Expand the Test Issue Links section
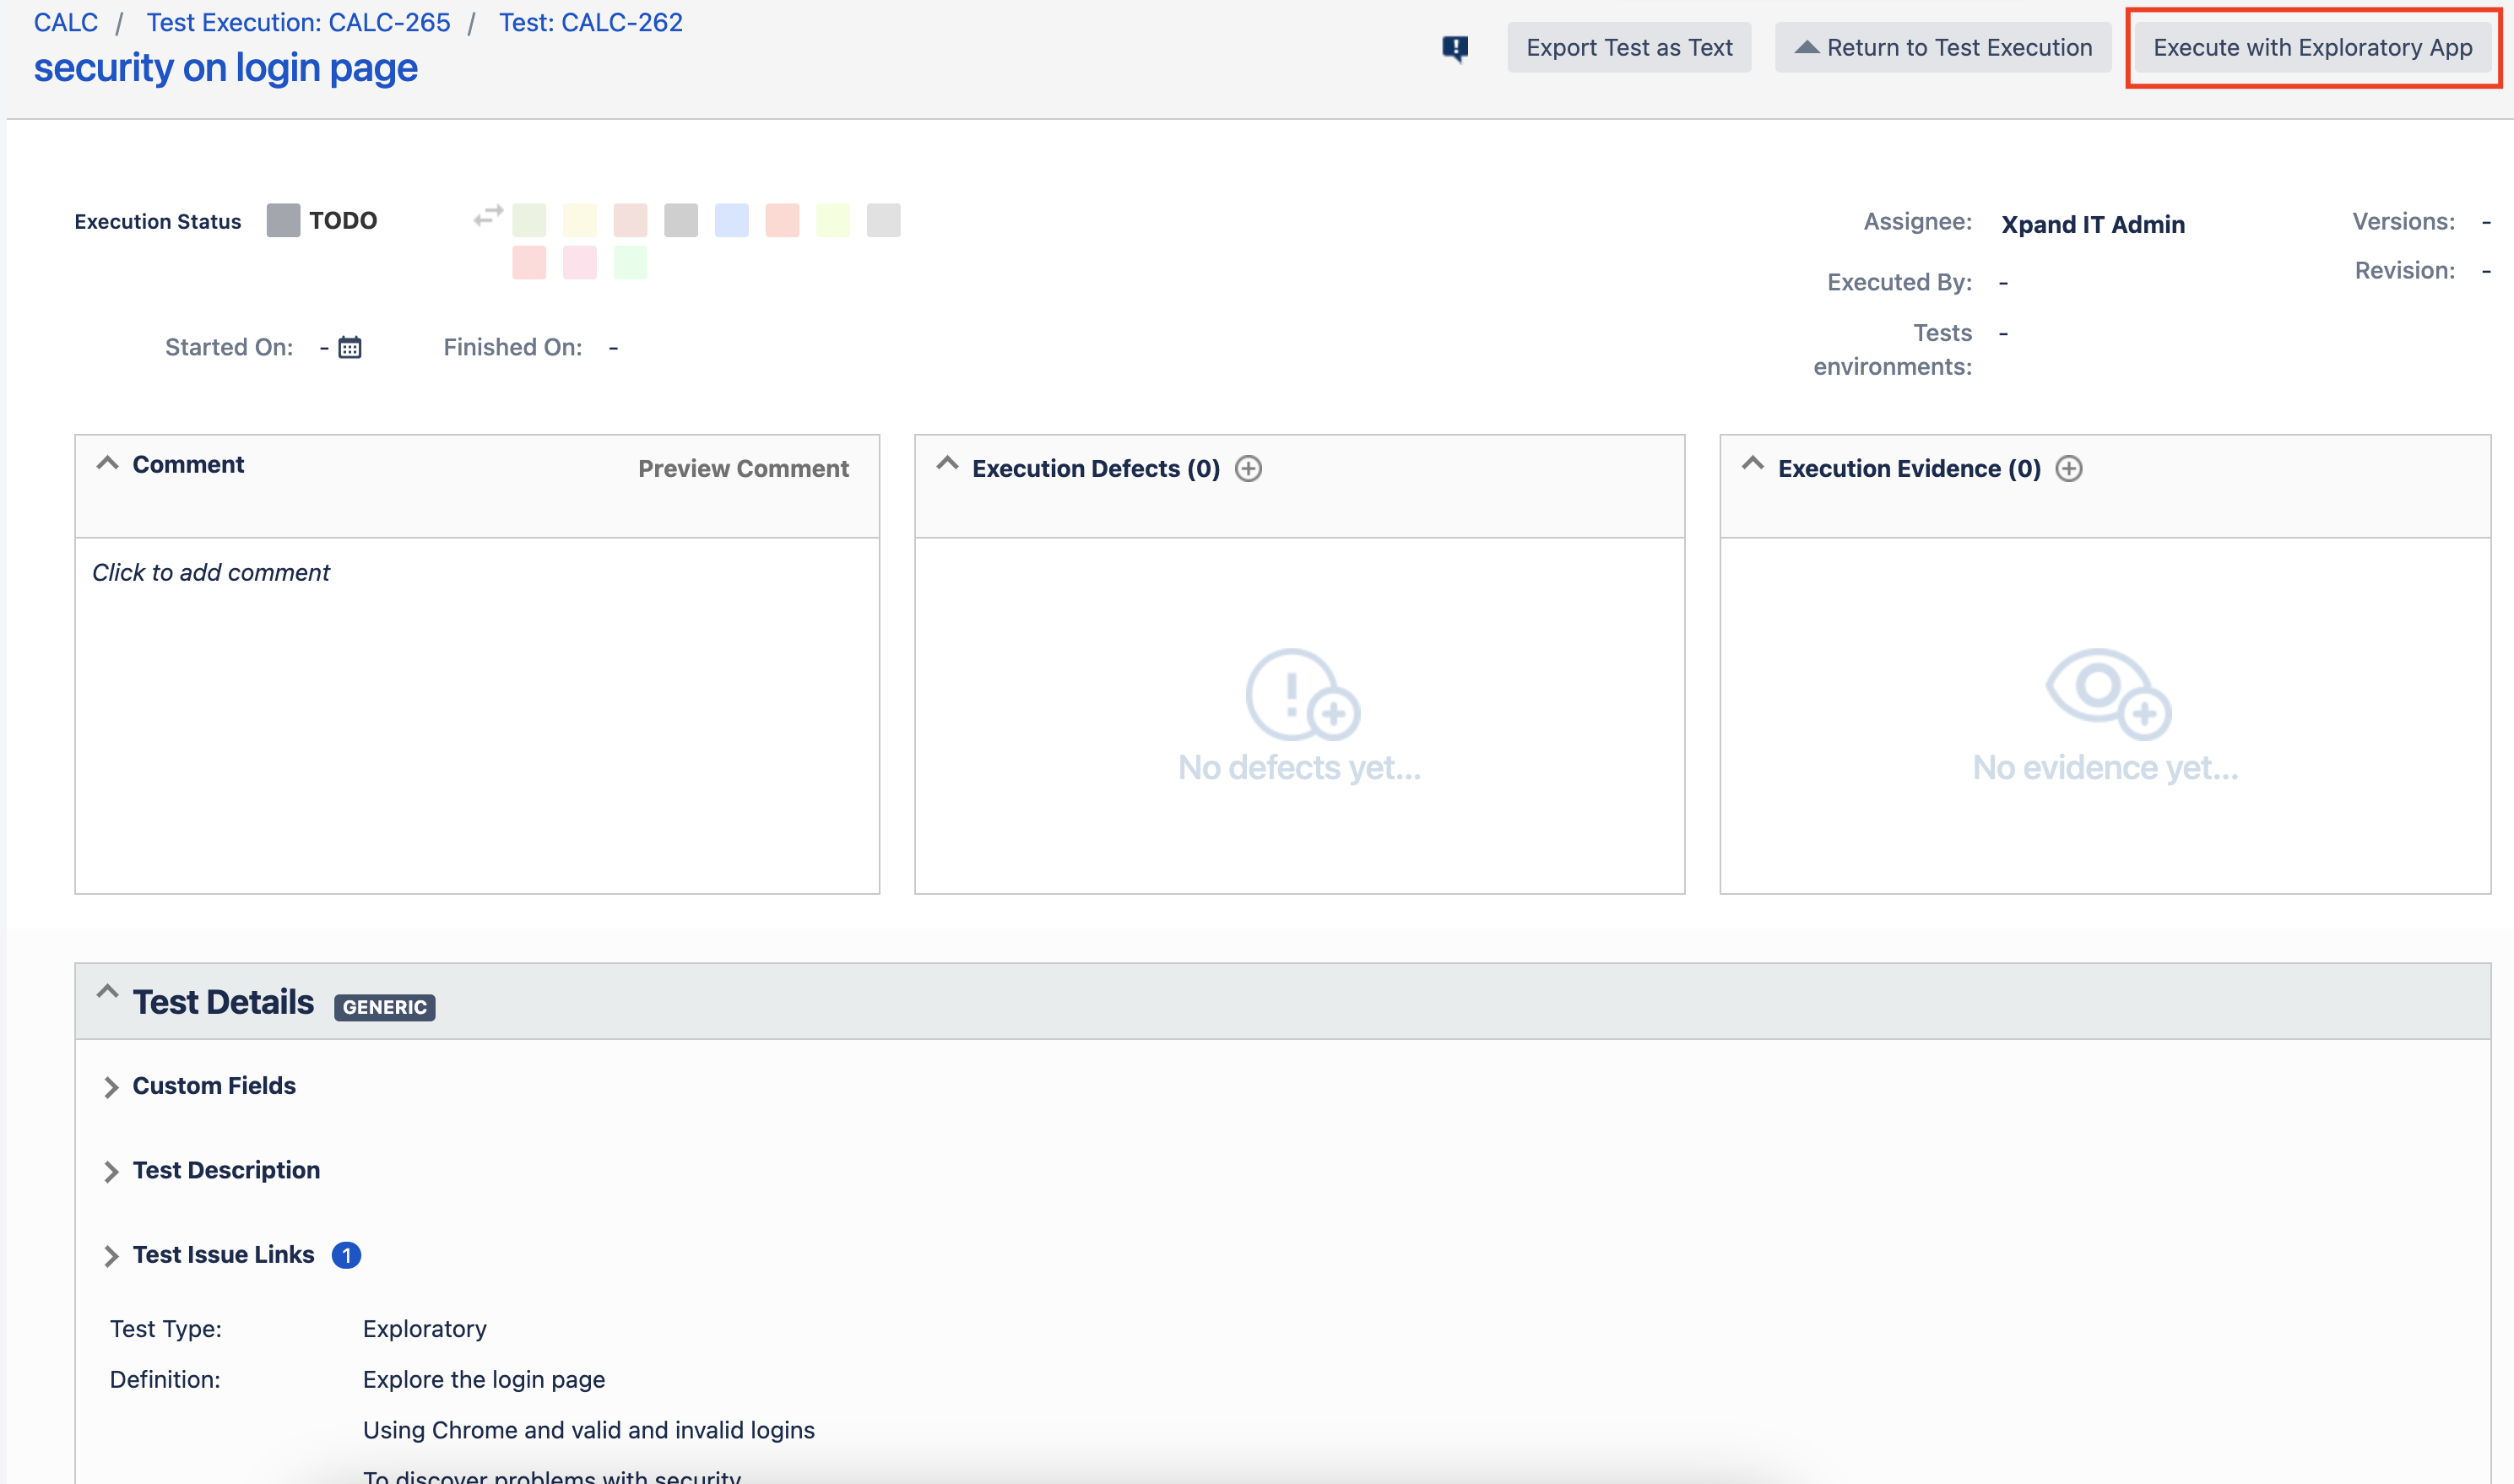Image resolution: width=2514 pixels, height=1484 pixels. pyautogui.click(x=110, y=1256)
